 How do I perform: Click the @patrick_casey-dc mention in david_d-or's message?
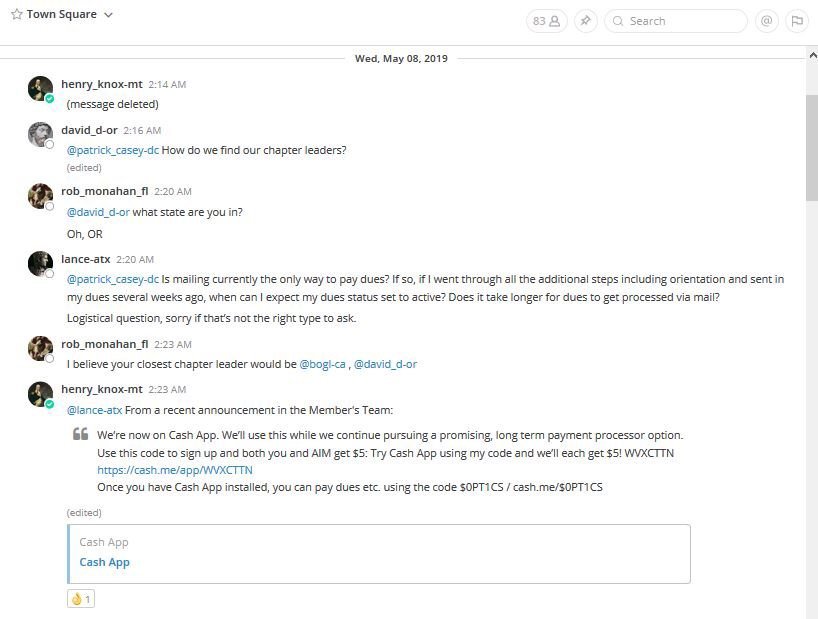pos(113,150)
